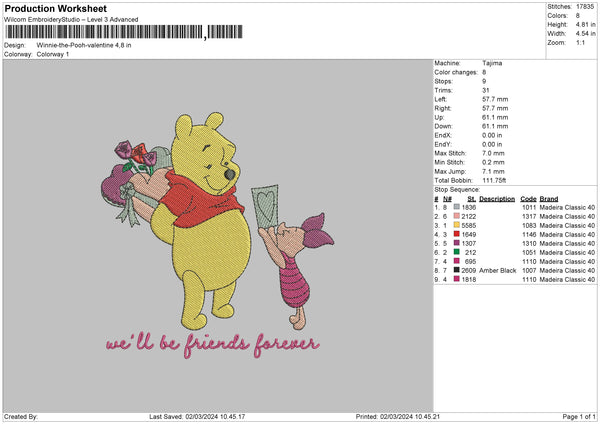Click the 'Amber Black' description

click(497, 270)
